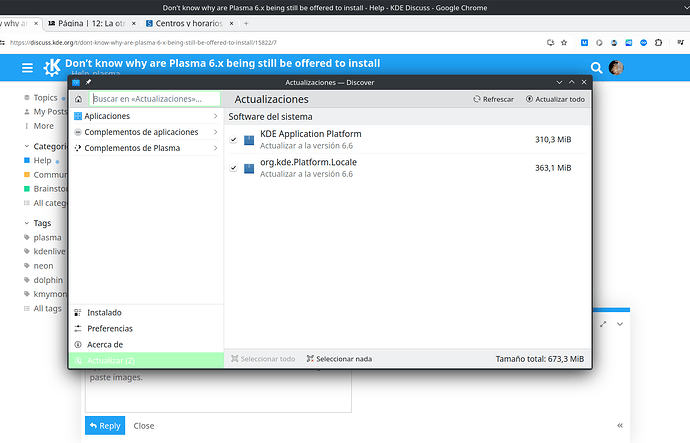Open Complementos de Plasma category

pyautogui.click(x=146, y=148)
